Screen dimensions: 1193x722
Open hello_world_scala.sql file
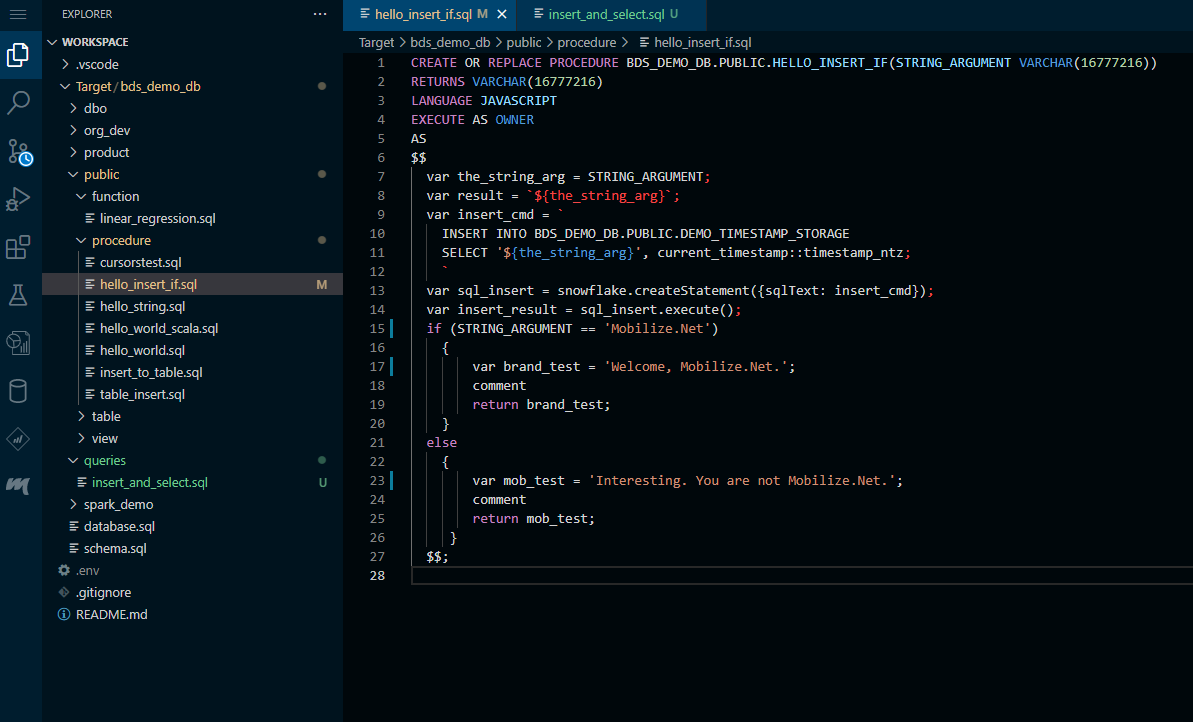click(192, 329)
